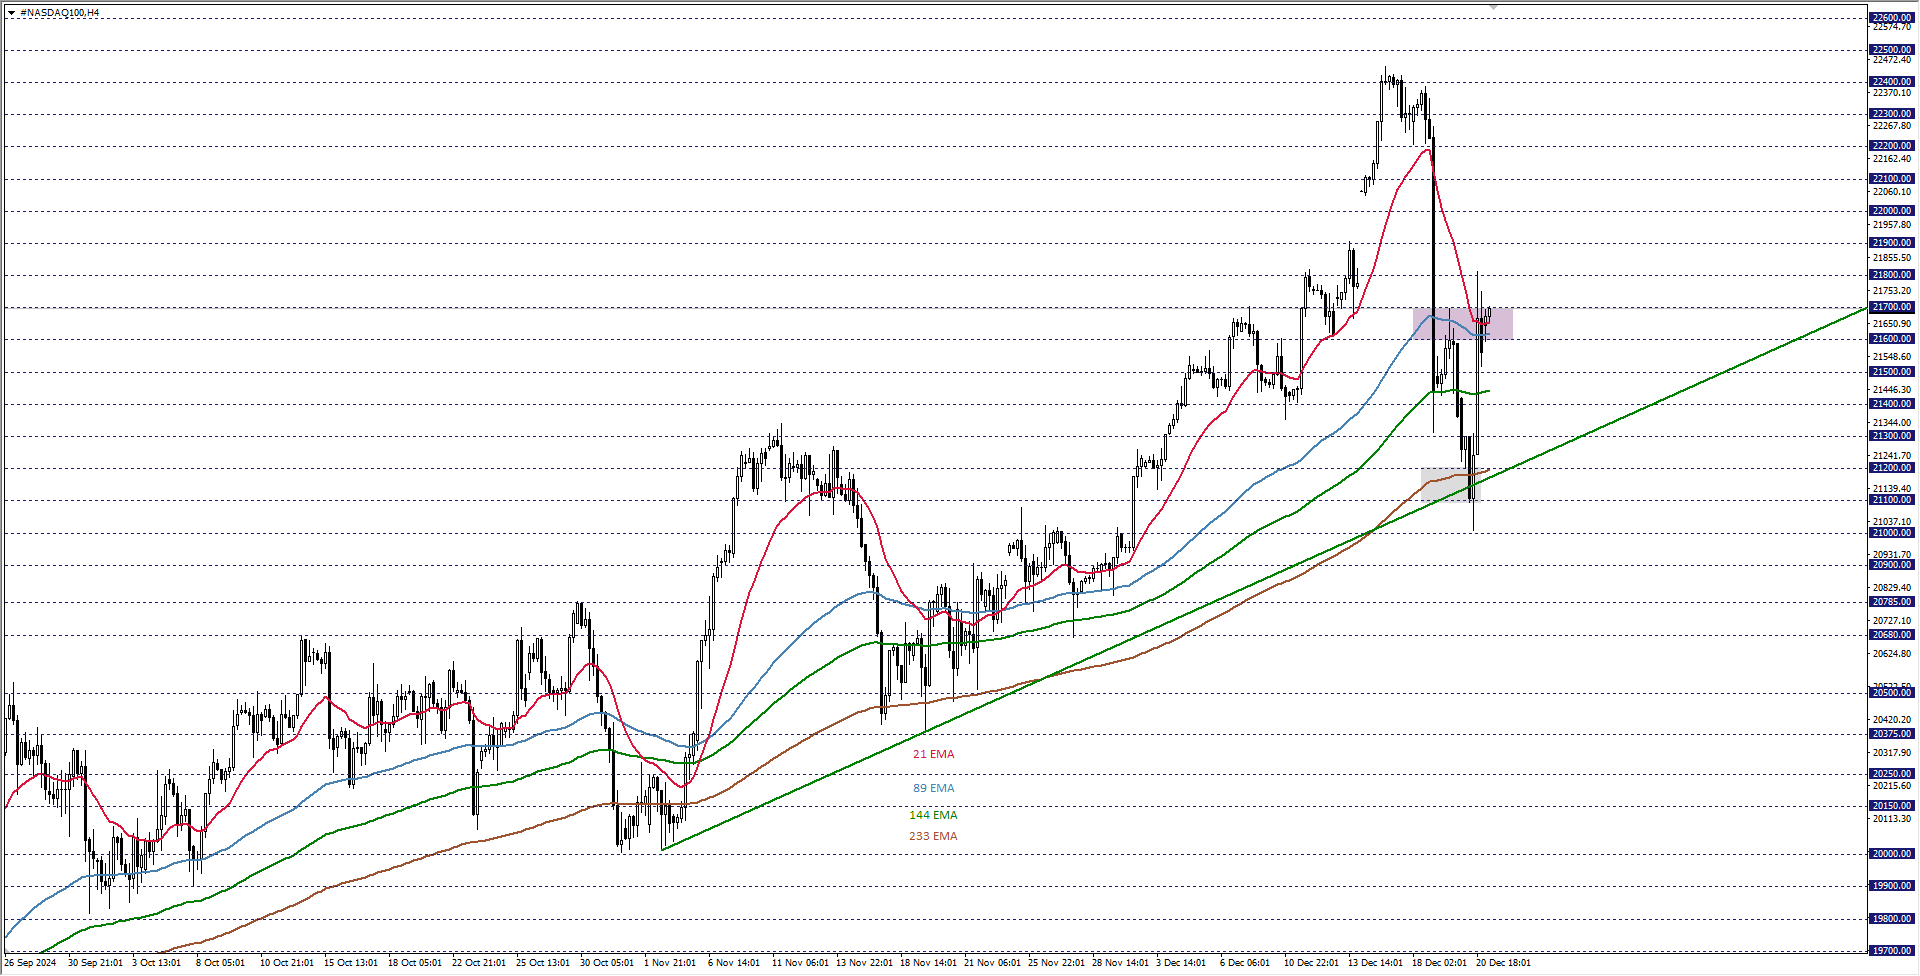Click the '10 Dec 22:01' time axis label

[1311, 963]
